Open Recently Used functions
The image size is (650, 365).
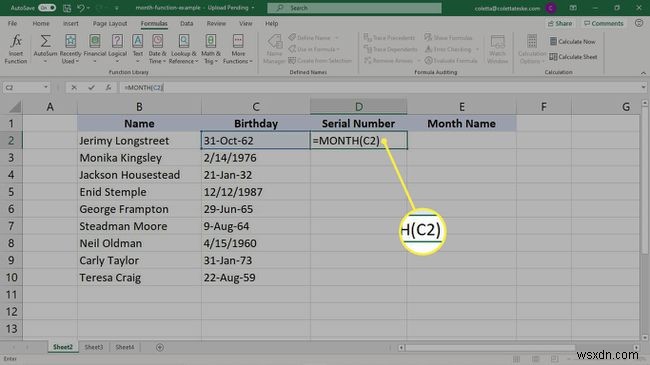70,49
